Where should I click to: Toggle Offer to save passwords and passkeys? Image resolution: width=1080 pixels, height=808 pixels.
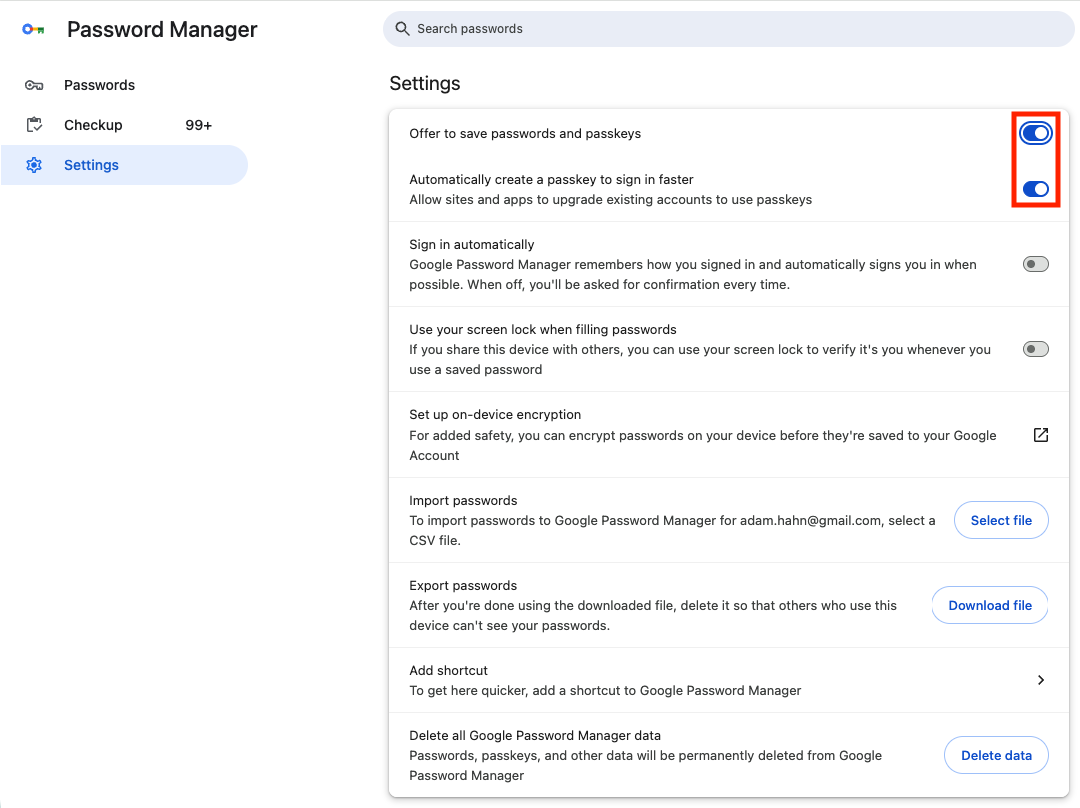tap(1035, 133)
